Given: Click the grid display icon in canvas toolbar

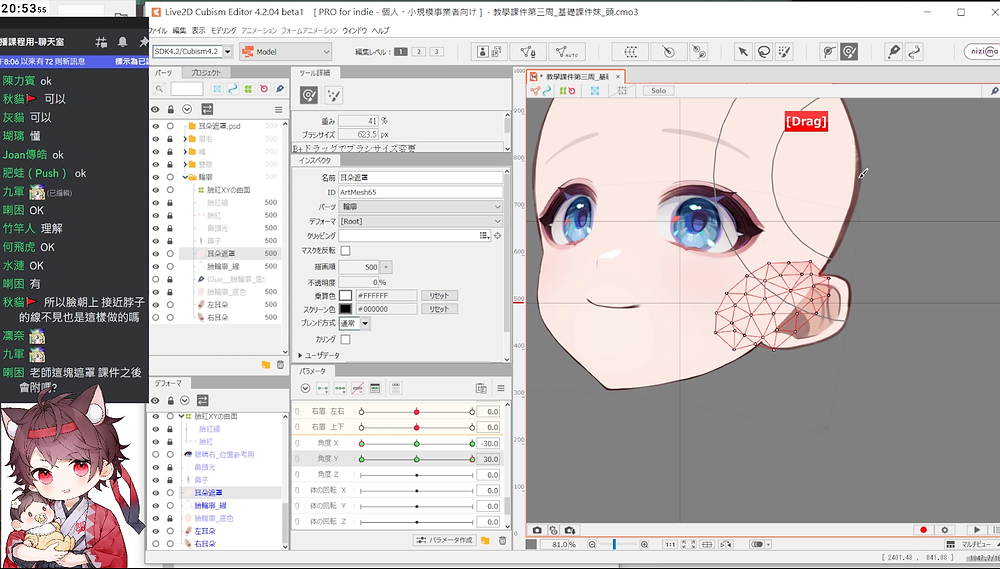Looking at the screenshot, I should [622, 91].
